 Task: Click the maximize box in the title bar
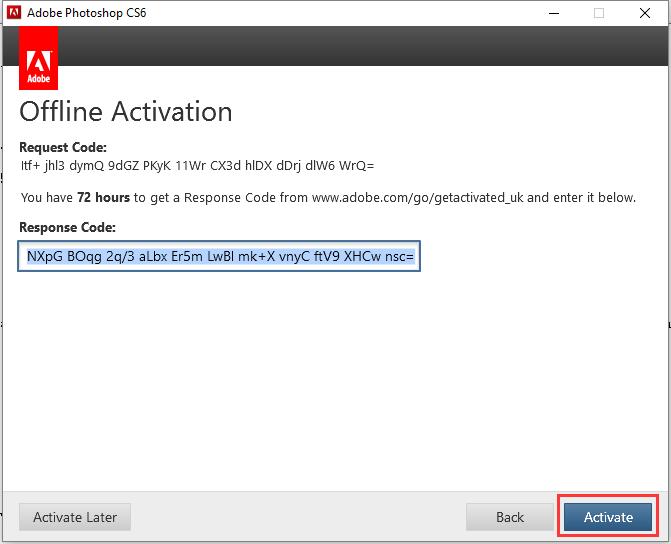(599, 13)
